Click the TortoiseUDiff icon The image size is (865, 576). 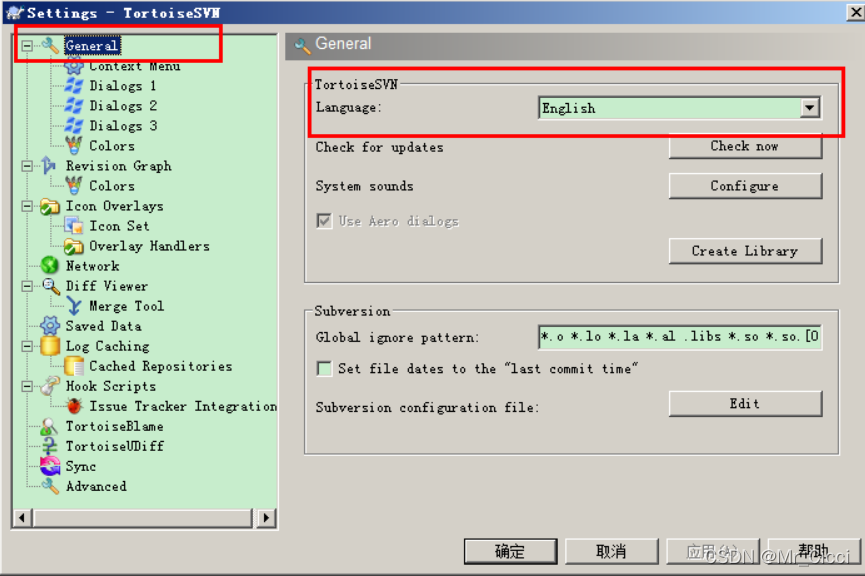click(50, 446)
